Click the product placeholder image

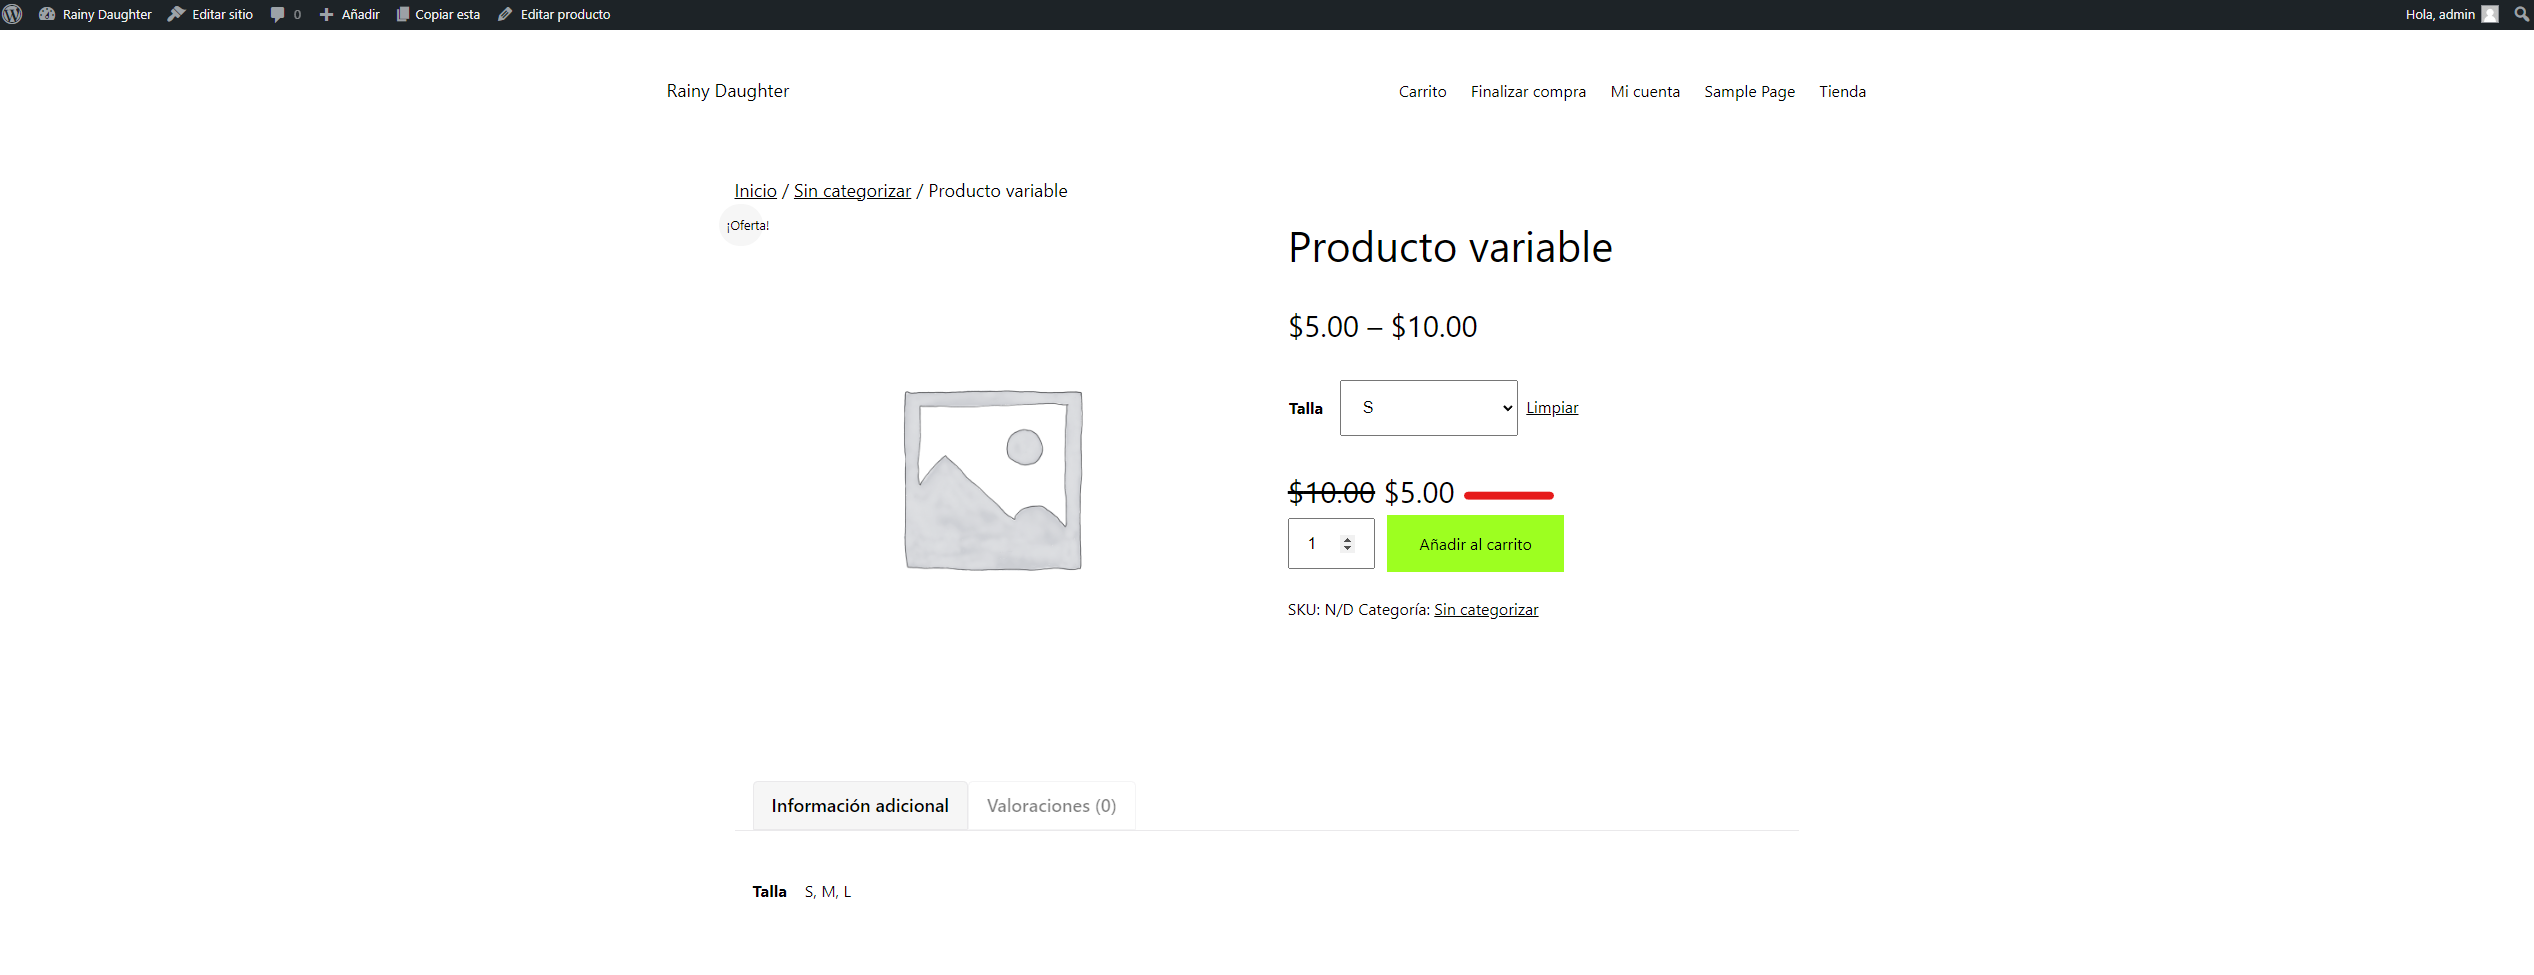[993, 481]
